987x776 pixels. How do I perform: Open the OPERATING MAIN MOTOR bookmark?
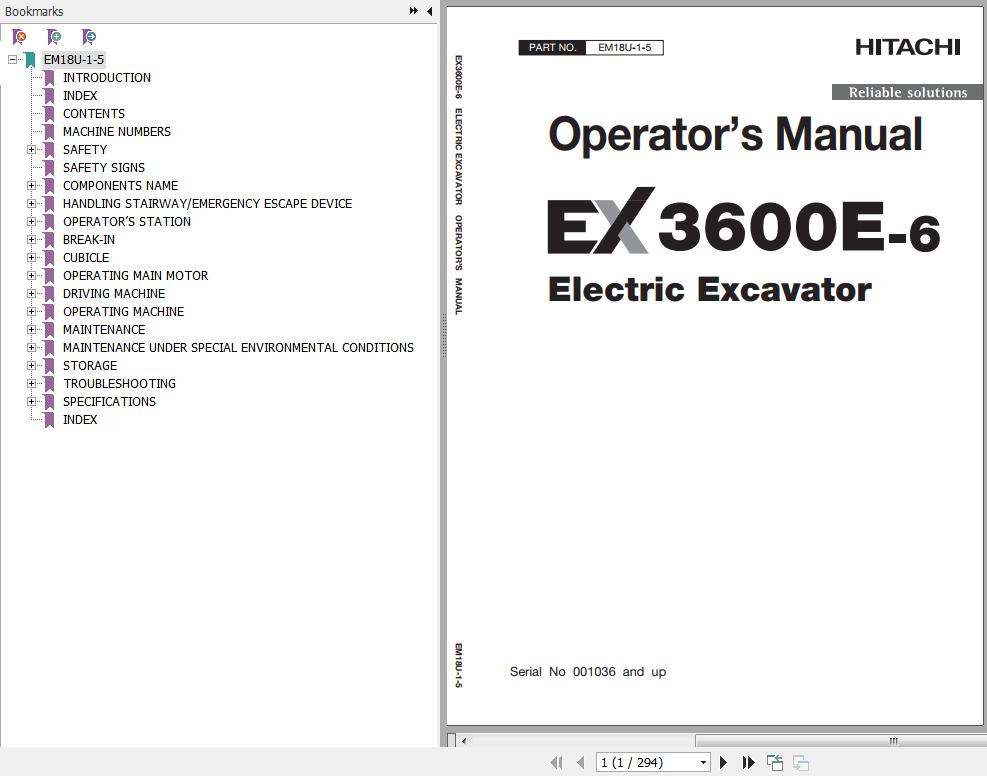click(x=135, y=276)
